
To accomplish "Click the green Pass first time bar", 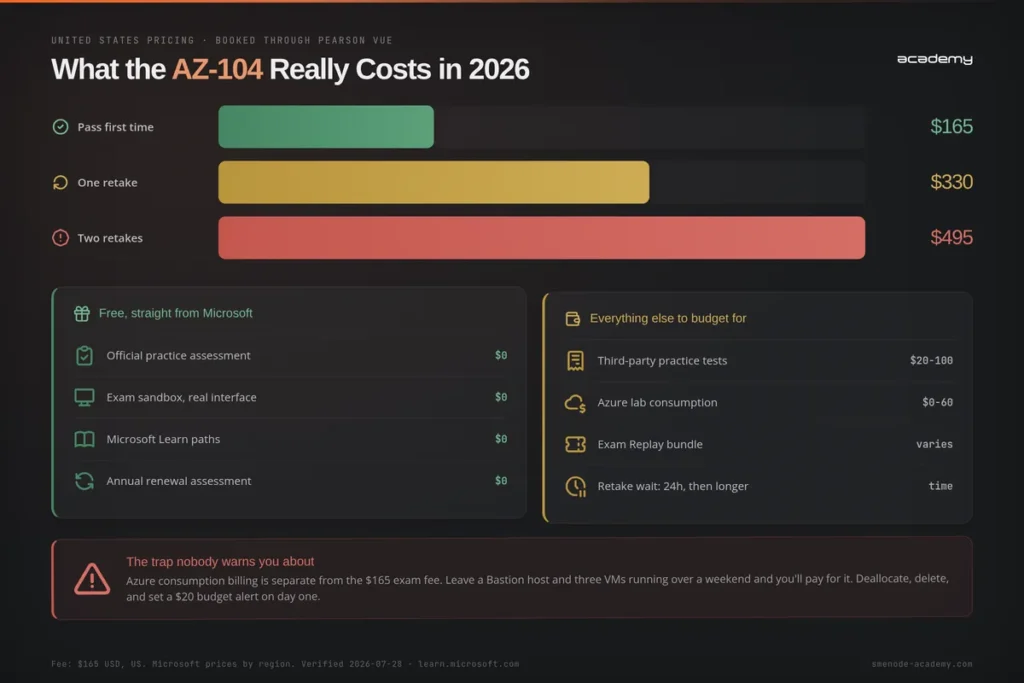I will (326, 127).
